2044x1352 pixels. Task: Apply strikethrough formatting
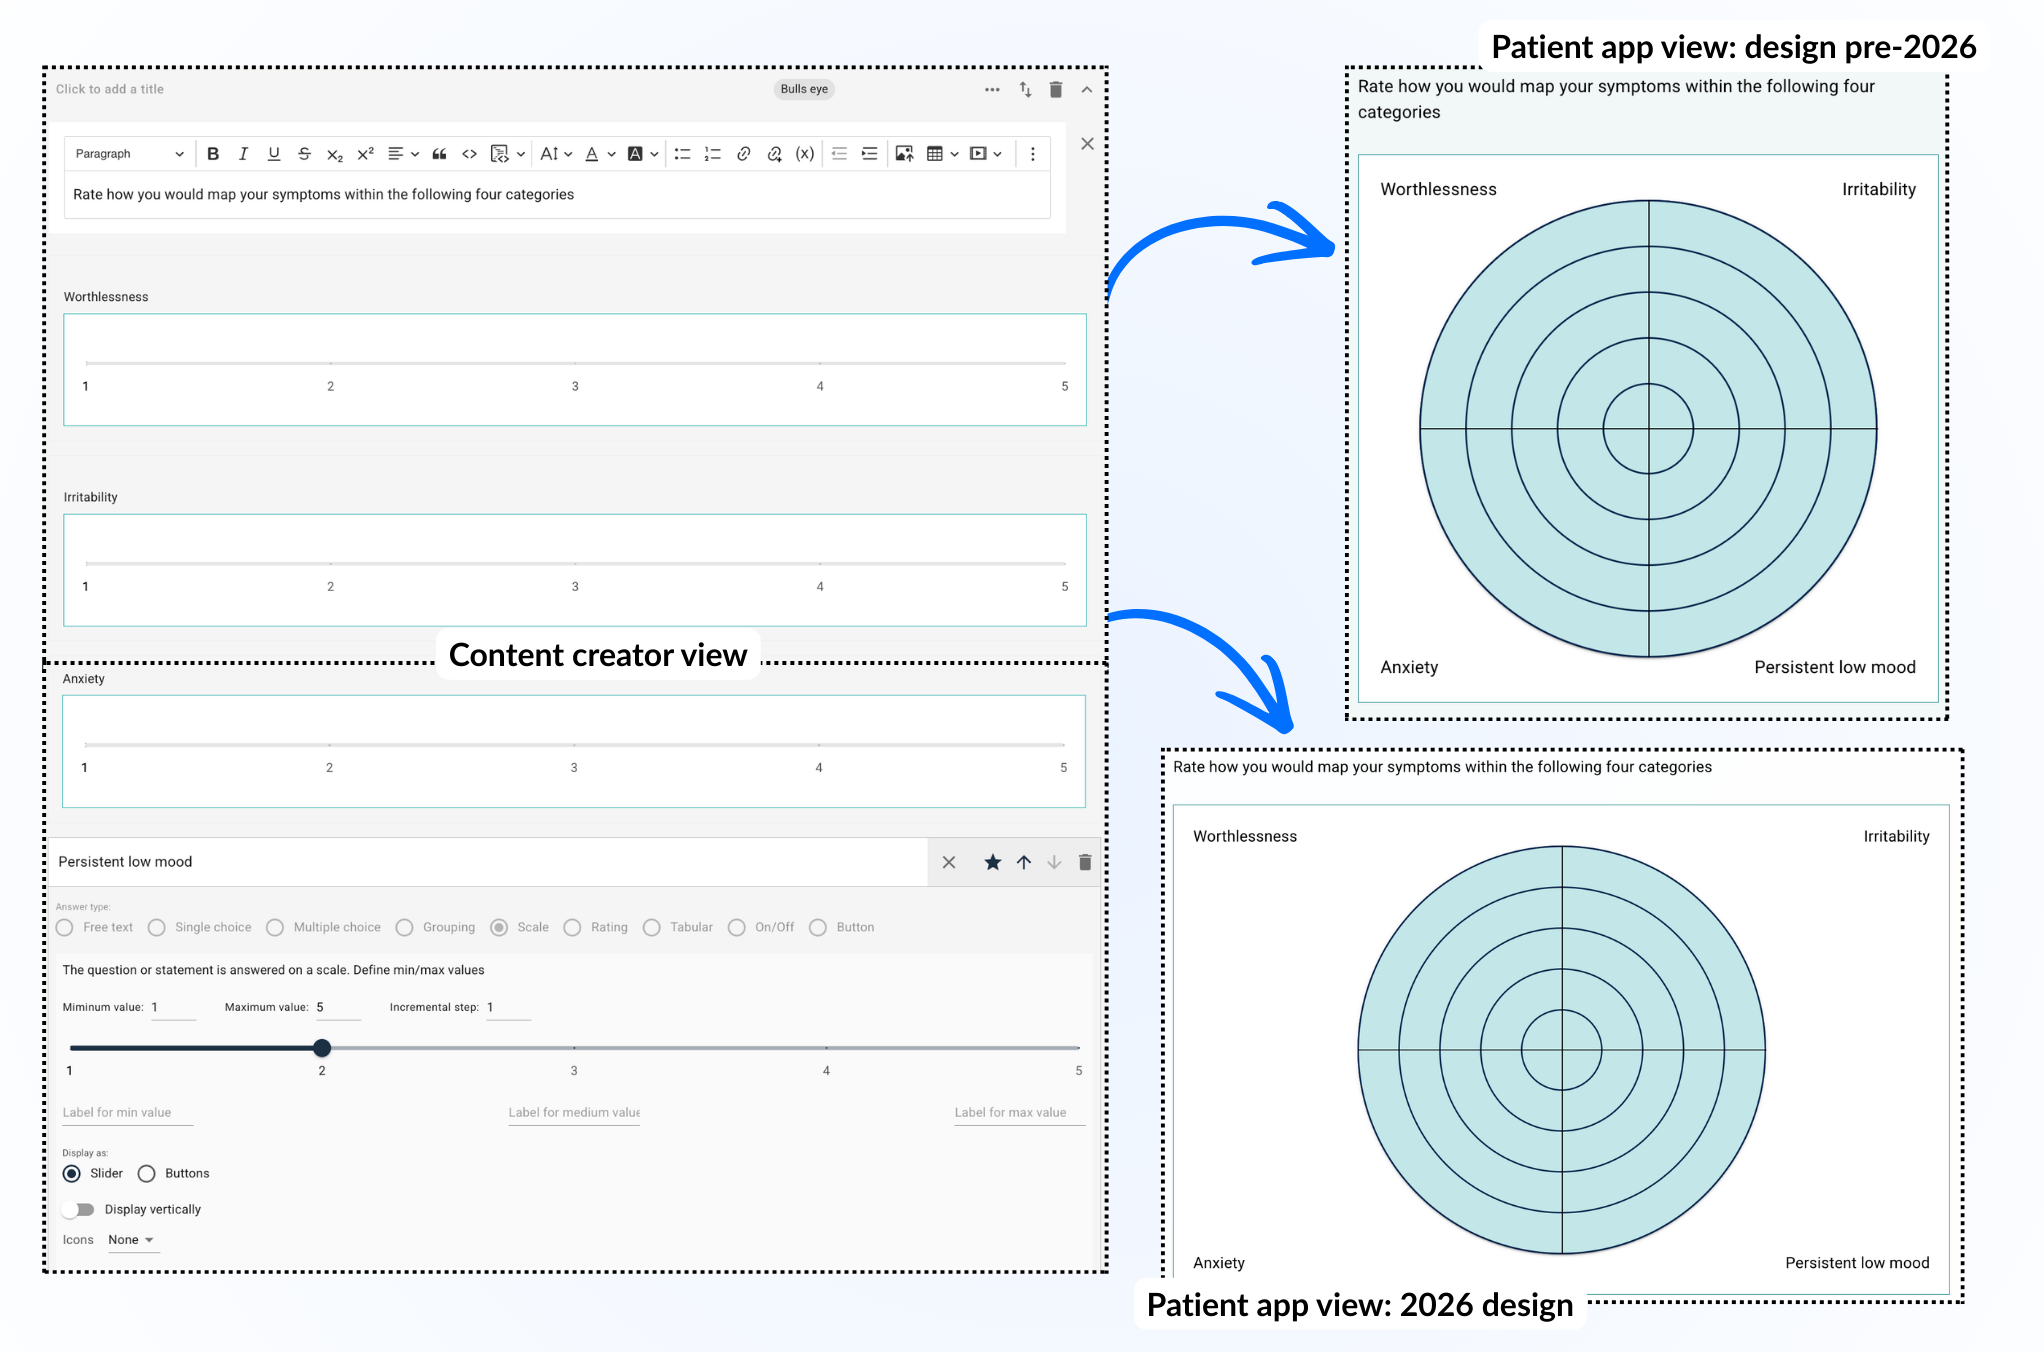pos(304,154)
